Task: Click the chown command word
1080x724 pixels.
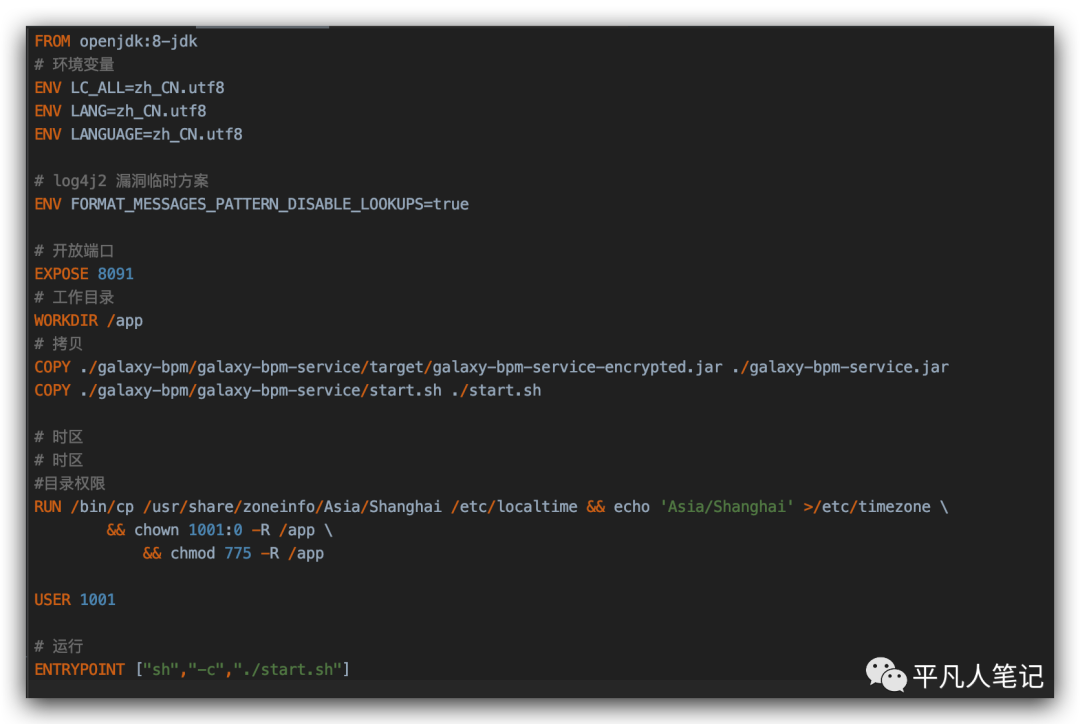Action: point(156,530)
